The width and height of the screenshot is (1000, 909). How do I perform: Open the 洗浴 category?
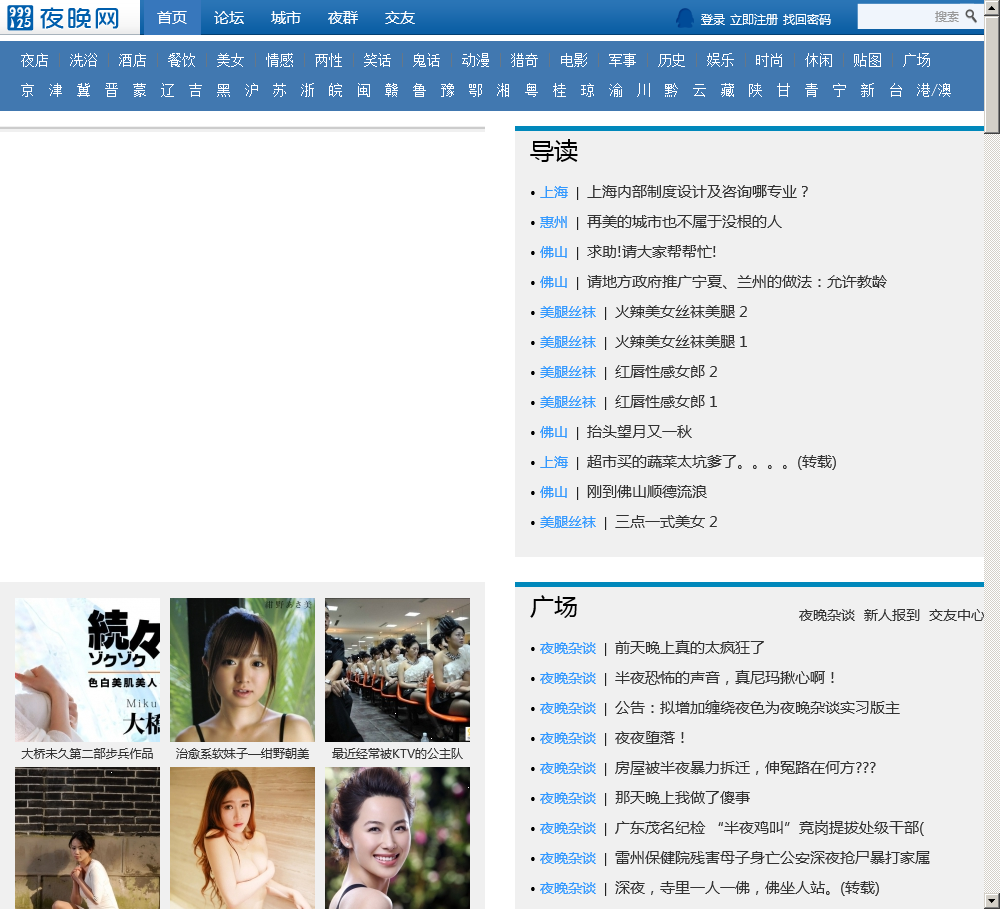coord(84,61)
